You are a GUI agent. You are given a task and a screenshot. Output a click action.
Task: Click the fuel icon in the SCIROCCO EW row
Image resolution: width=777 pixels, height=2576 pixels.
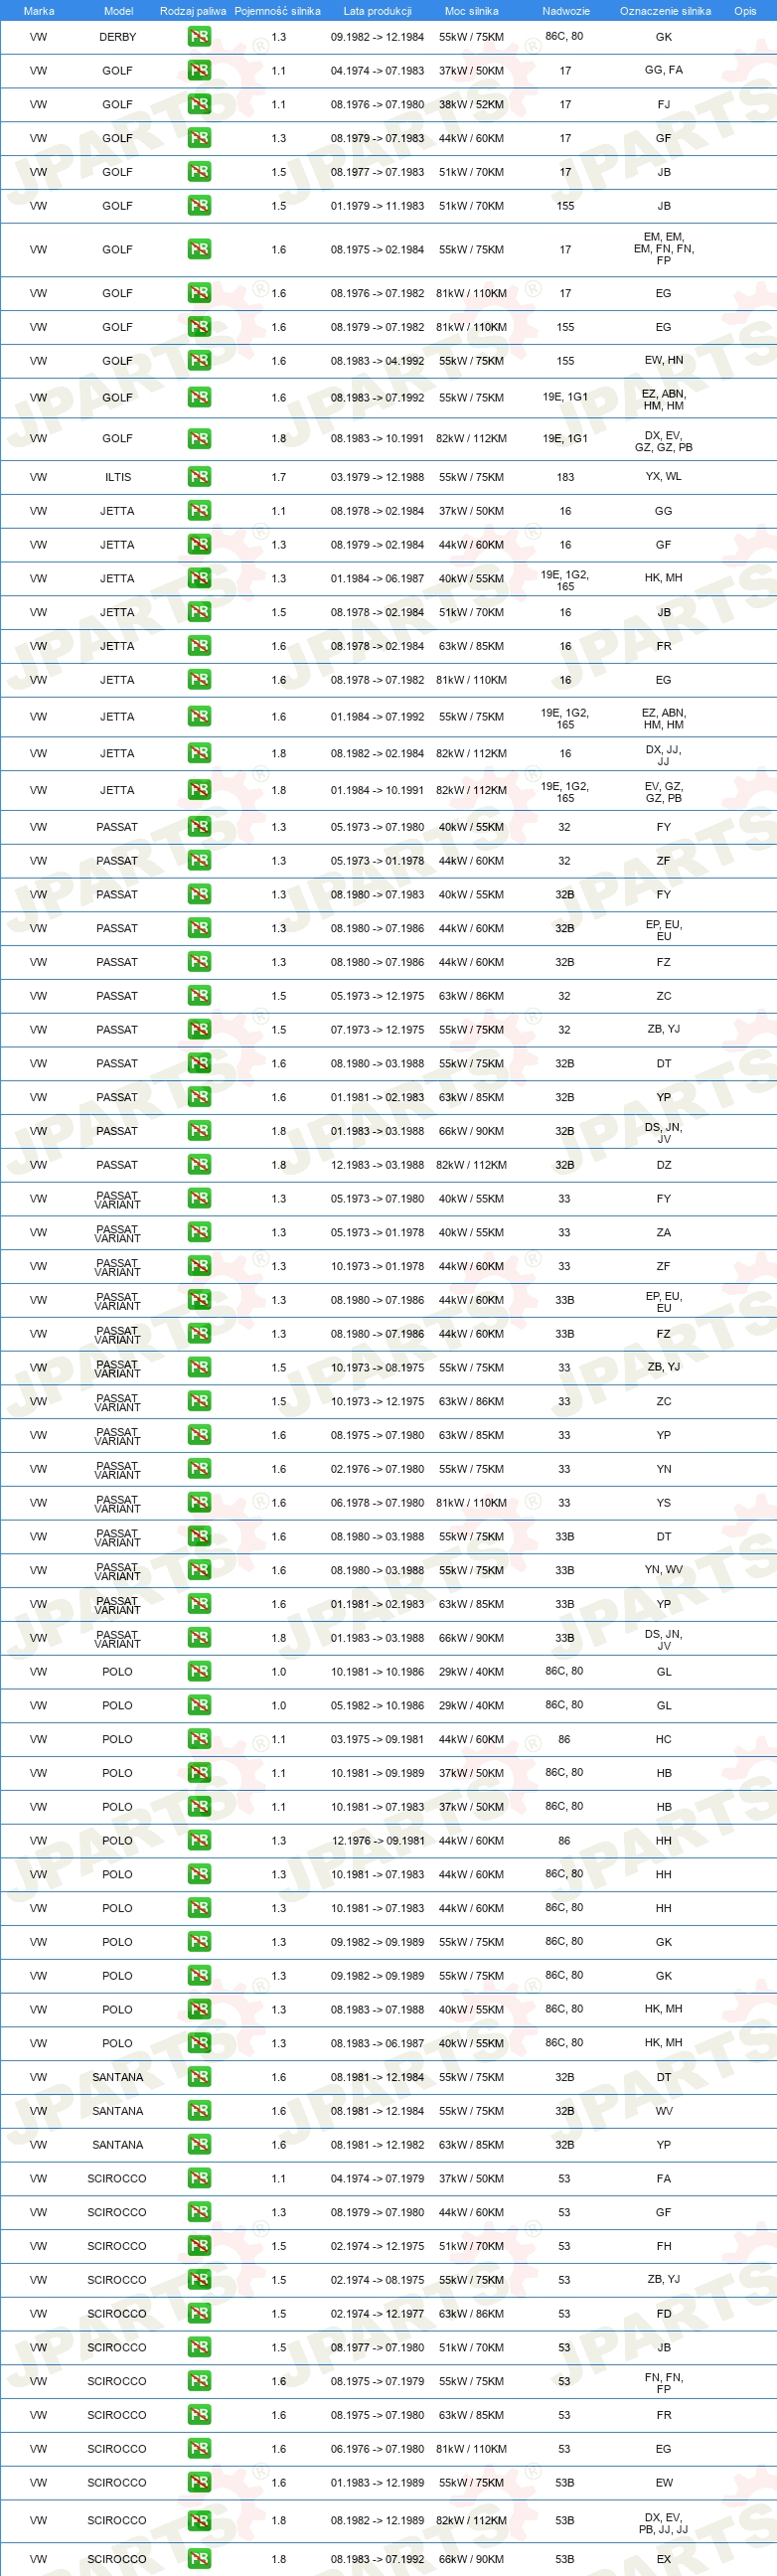(x=199, y=2483)
